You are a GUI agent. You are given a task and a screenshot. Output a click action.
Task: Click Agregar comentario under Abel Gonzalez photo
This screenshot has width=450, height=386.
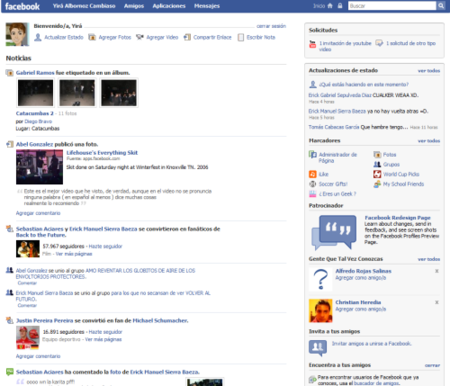[x=38, y=213]
